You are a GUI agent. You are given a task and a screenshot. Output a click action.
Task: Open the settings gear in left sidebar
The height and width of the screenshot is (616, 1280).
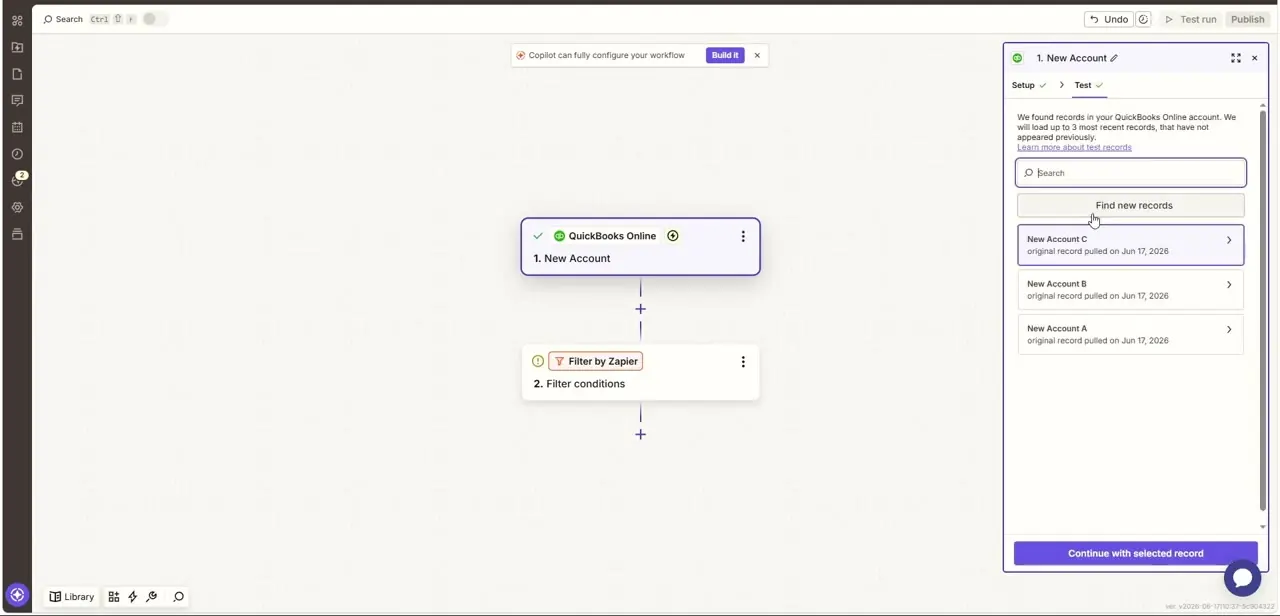(17, 207)
